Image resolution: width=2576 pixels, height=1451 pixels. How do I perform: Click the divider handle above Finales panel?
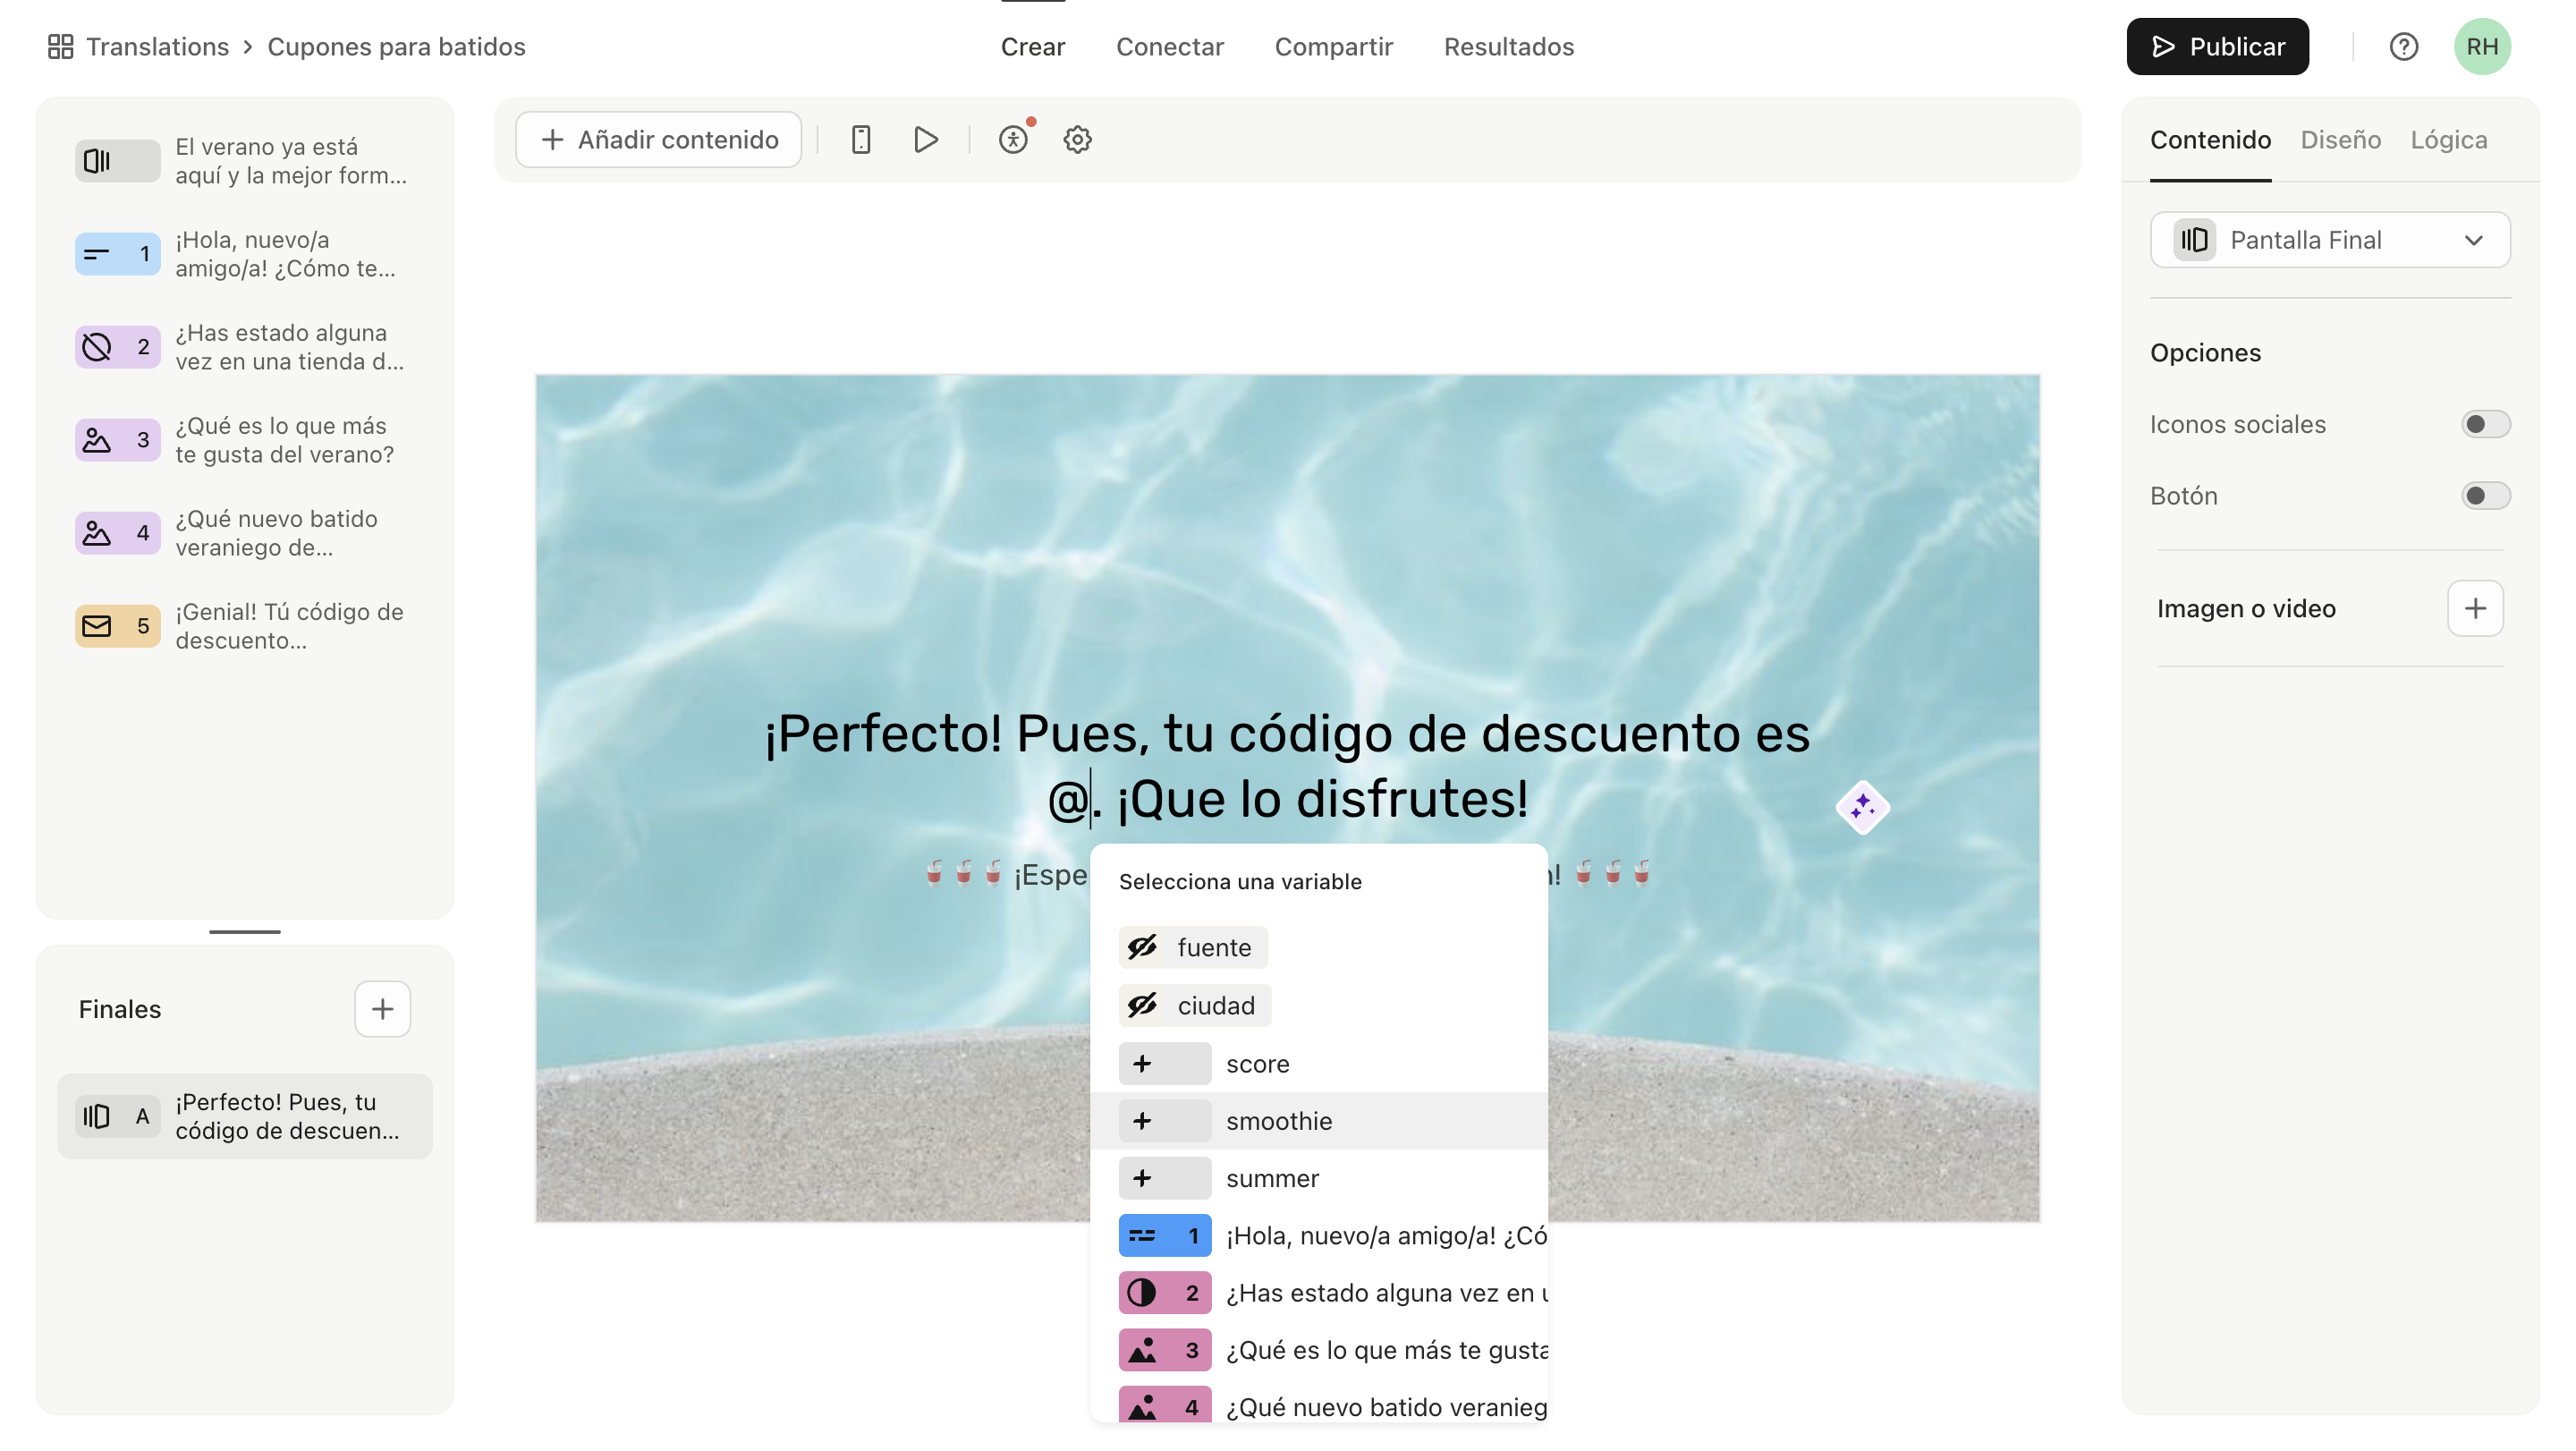(245, 931)
